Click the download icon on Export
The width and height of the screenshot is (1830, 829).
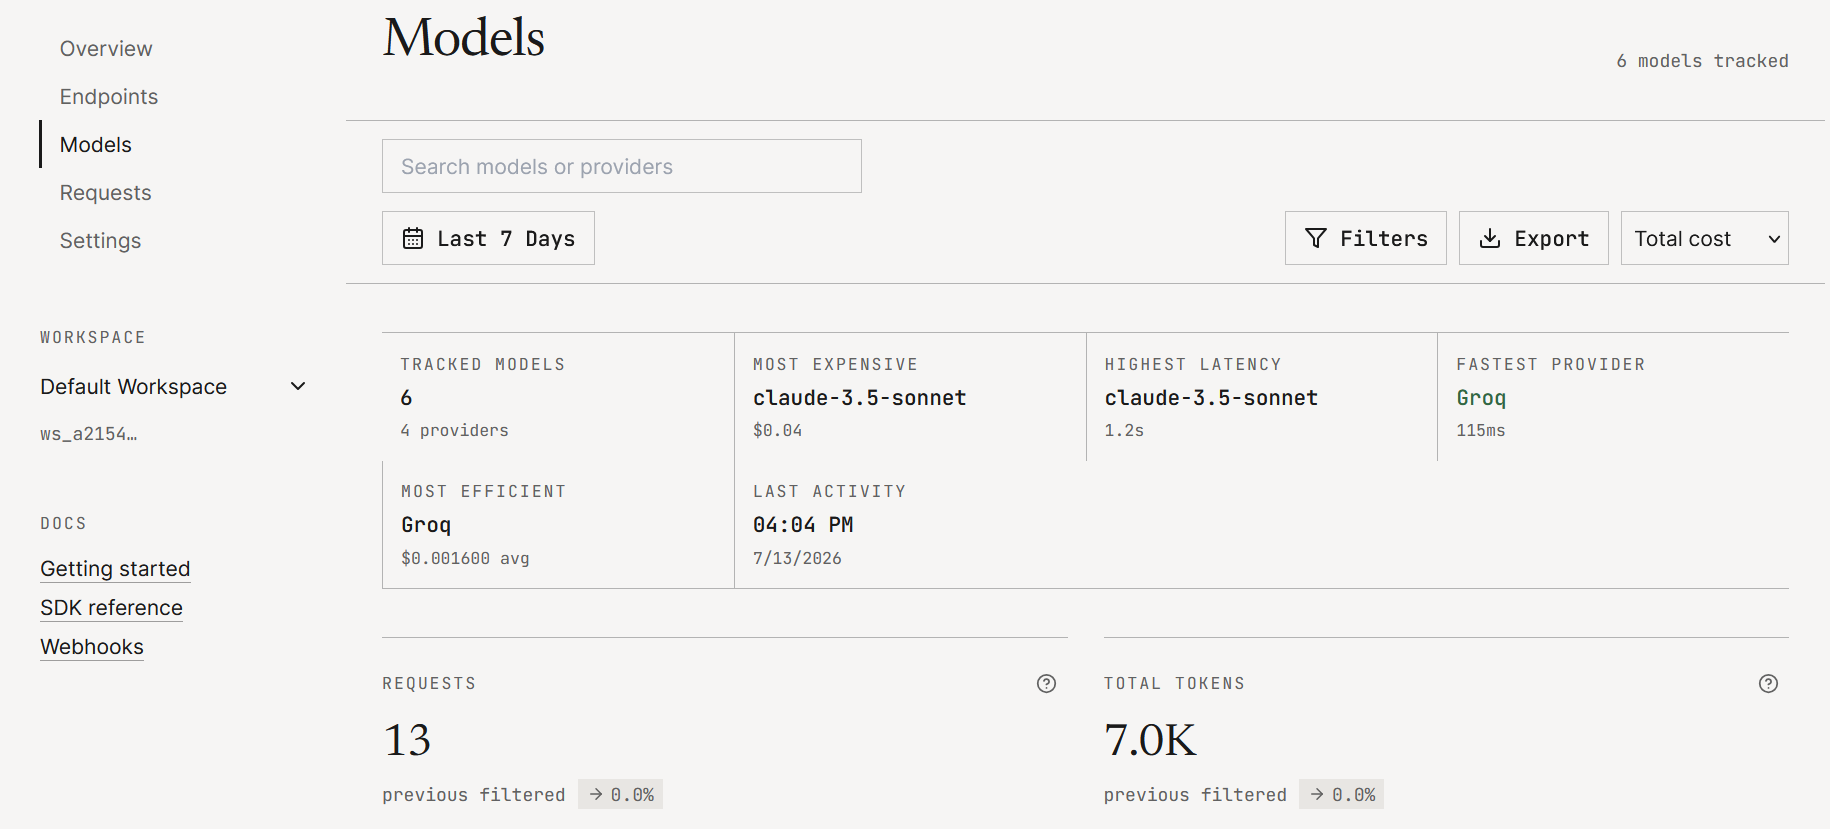1490,238
